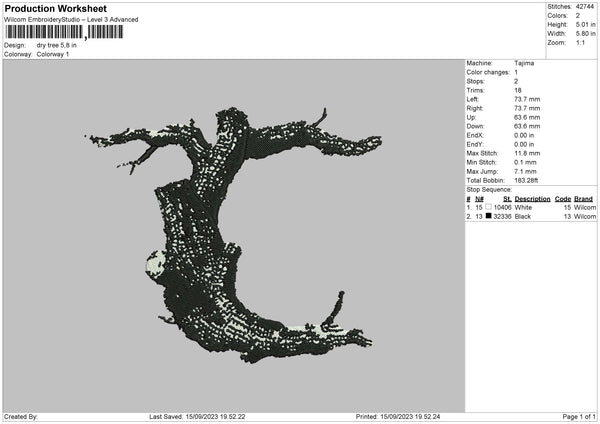
Task: Click the 'Description' column header
Action: tap(532, 199)
